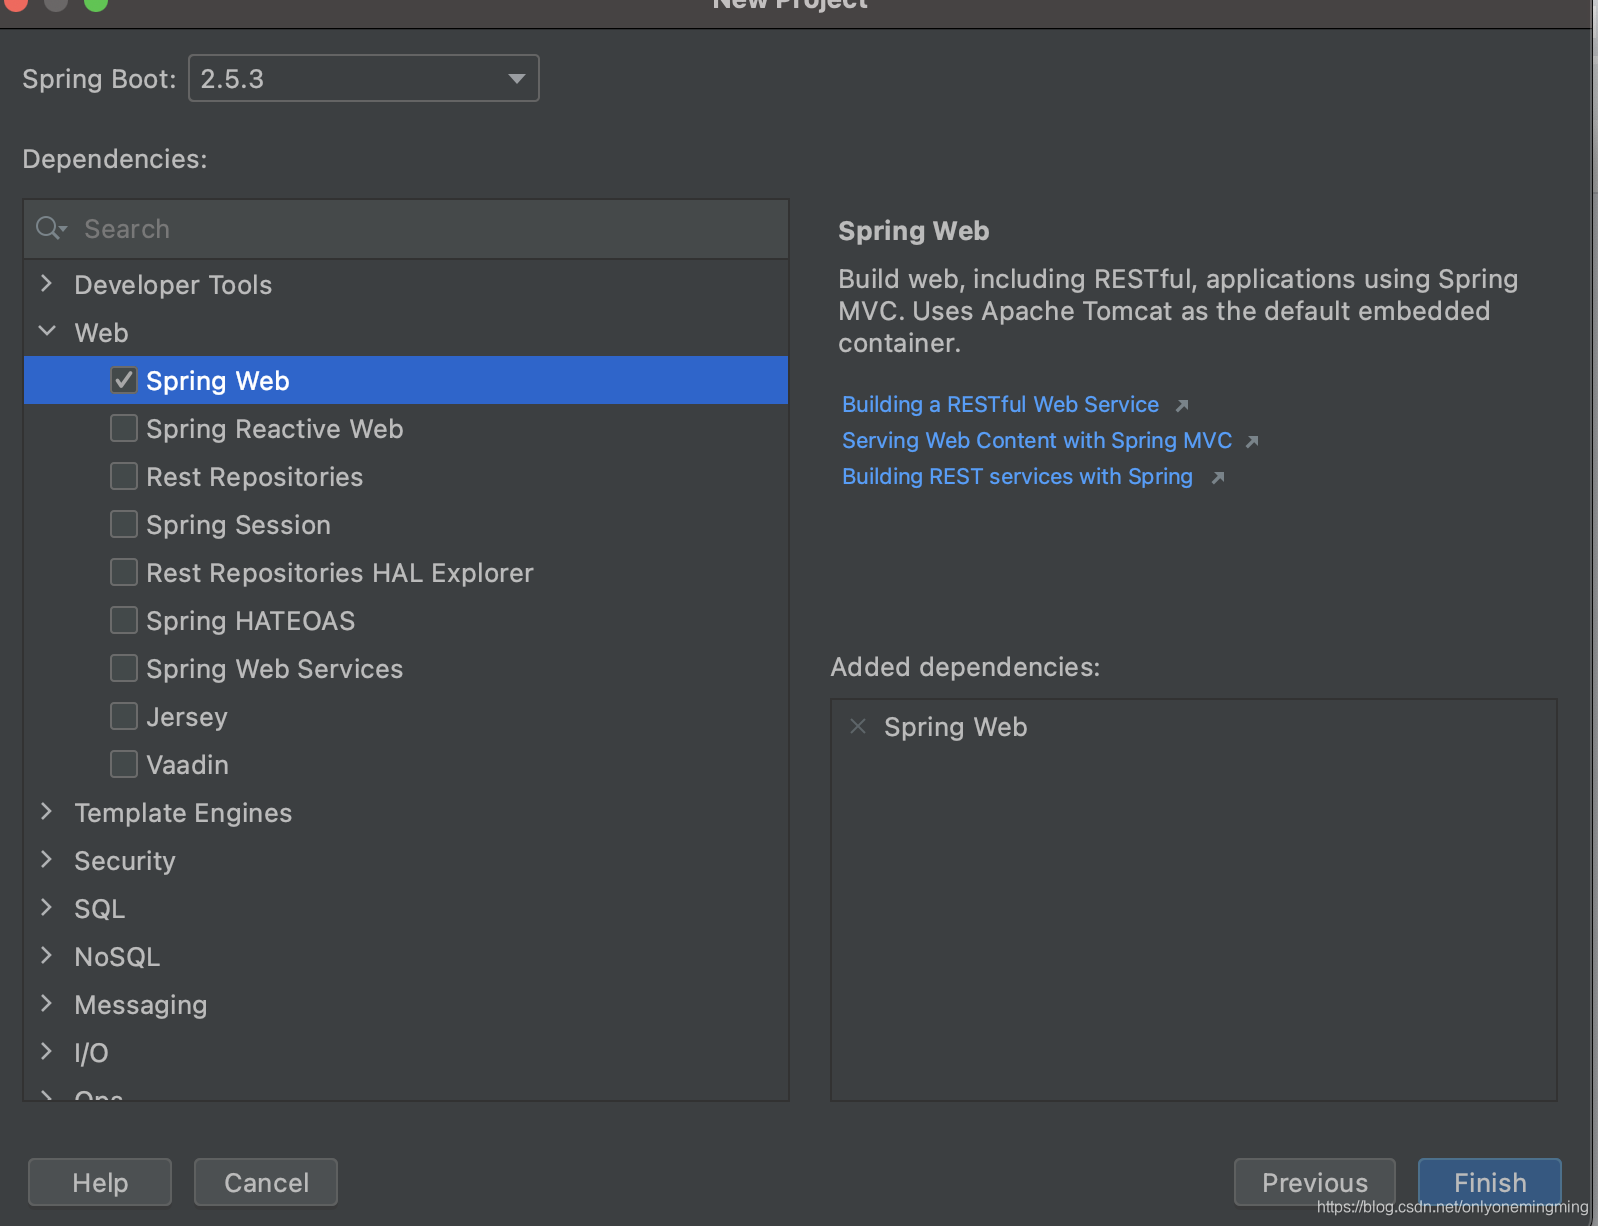Screen dimensions: 1598x1226
Task: Select the Developer Tools tree label
Action: [x=173, y=285]
